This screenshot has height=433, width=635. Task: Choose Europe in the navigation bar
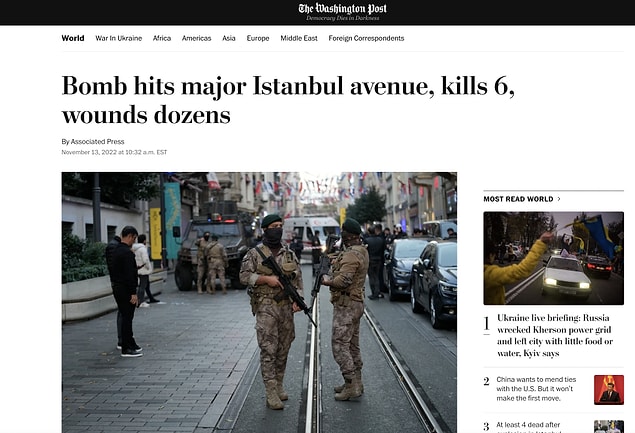[258, 38]
